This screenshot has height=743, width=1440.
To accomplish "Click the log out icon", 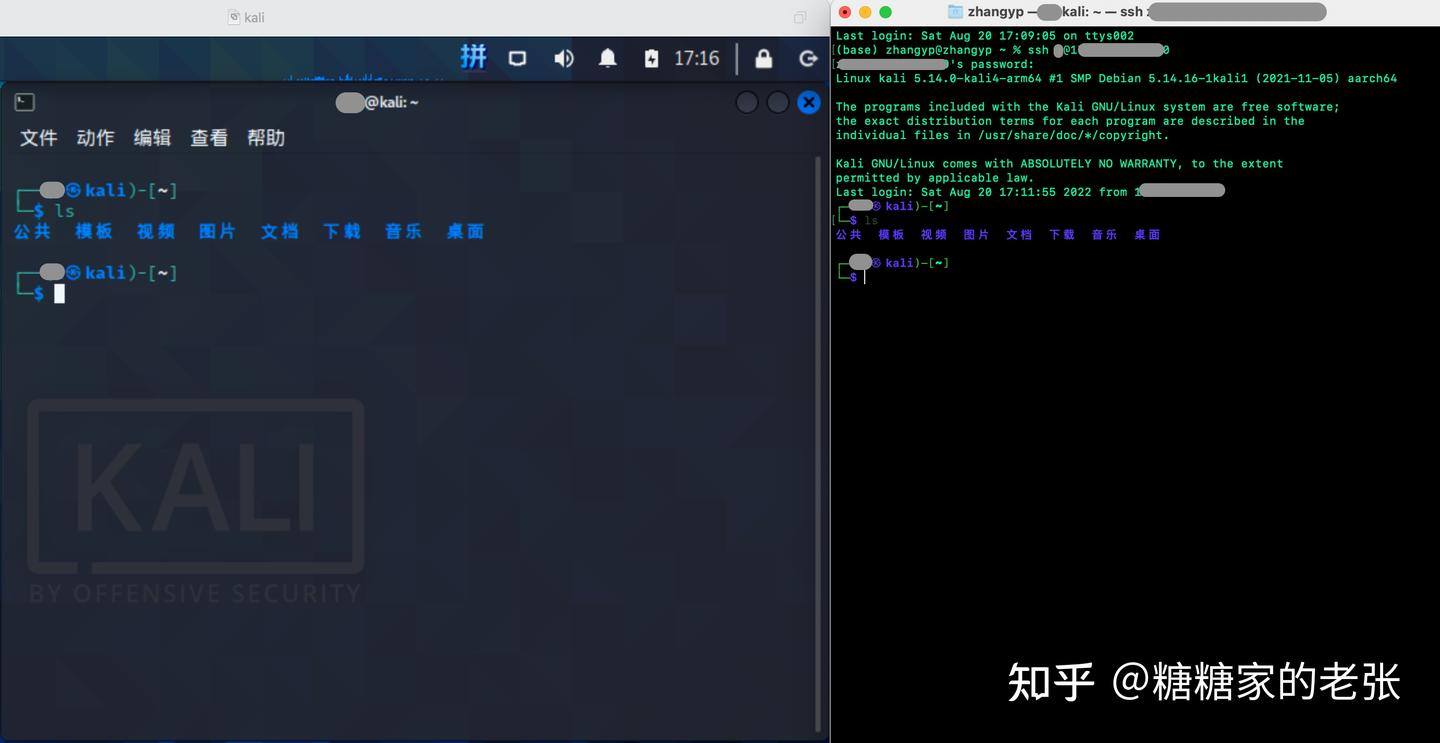I will 808,59.
